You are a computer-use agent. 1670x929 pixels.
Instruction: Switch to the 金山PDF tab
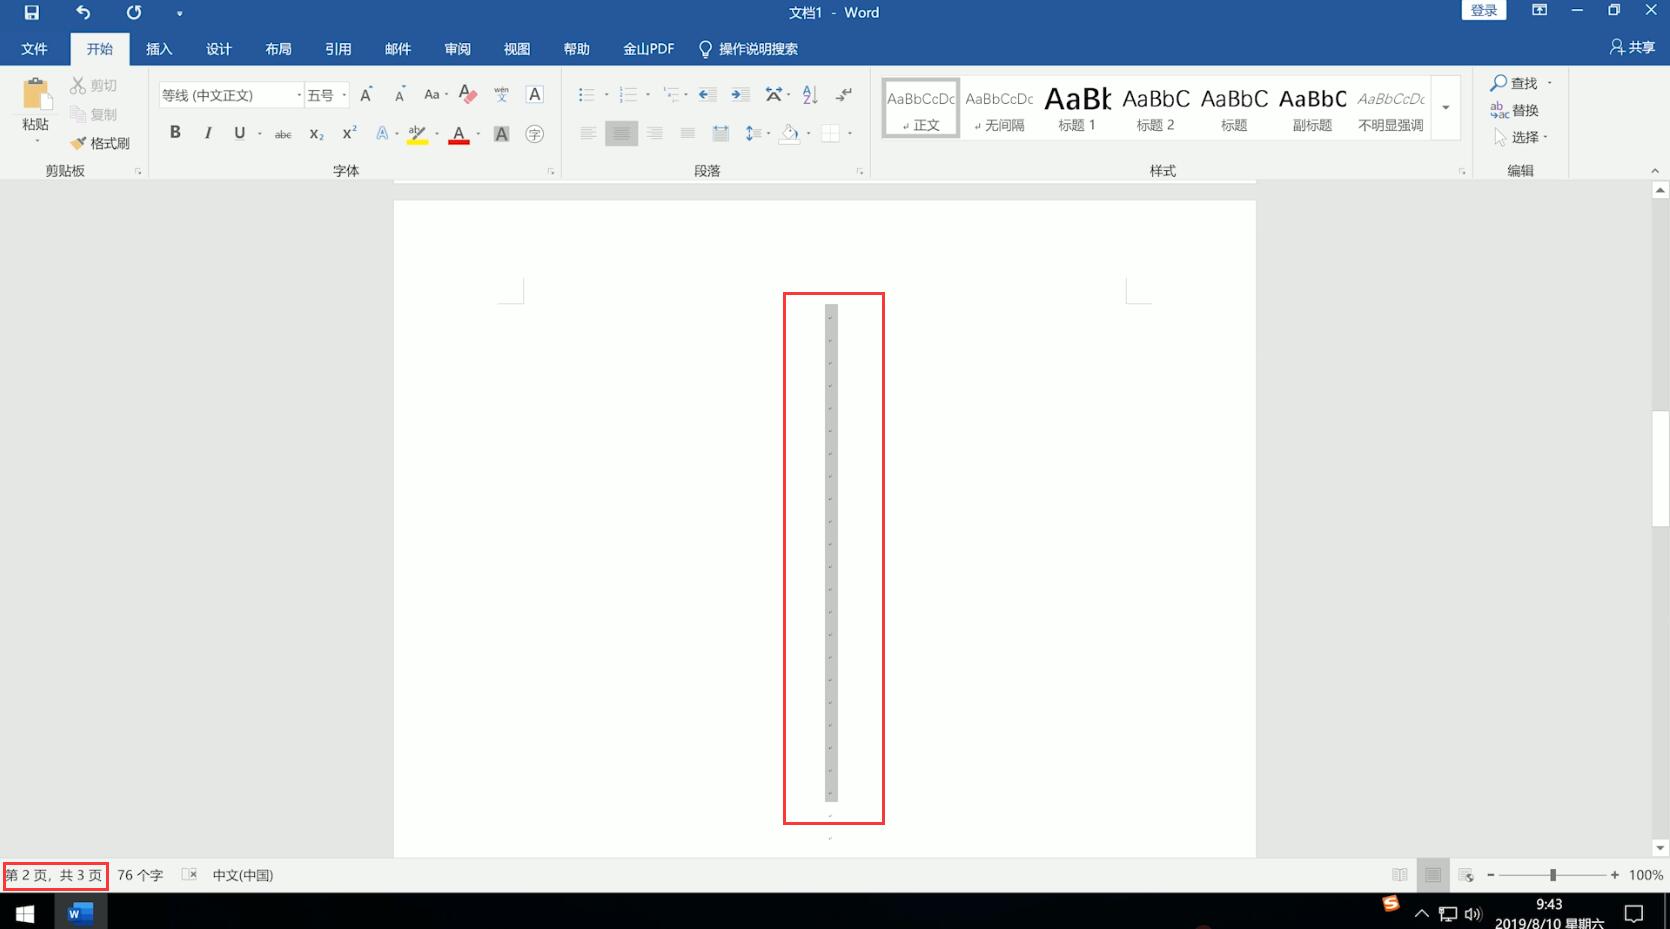[x=648, y=48]
